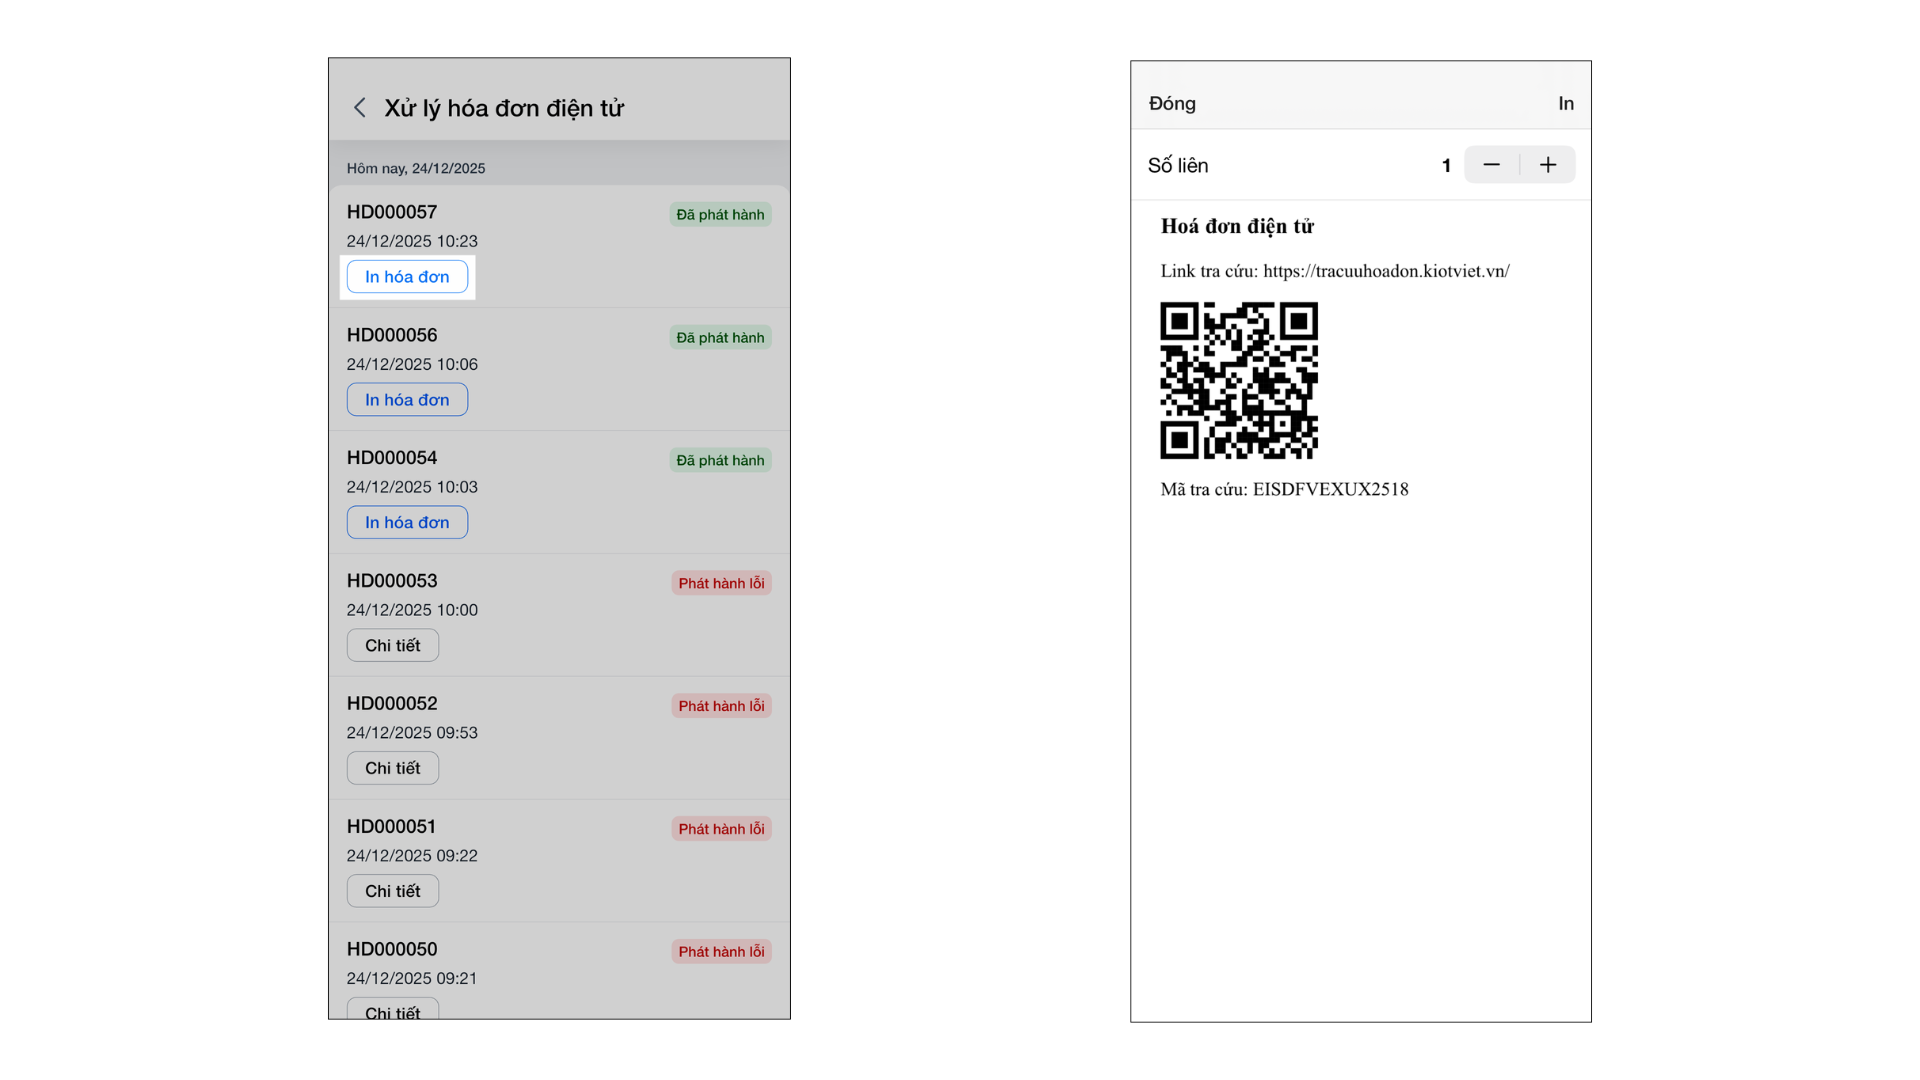Select the HD000056 invoice title
The height and width of the screenshot is (1080, 1920).
click(x=392, y=335)
